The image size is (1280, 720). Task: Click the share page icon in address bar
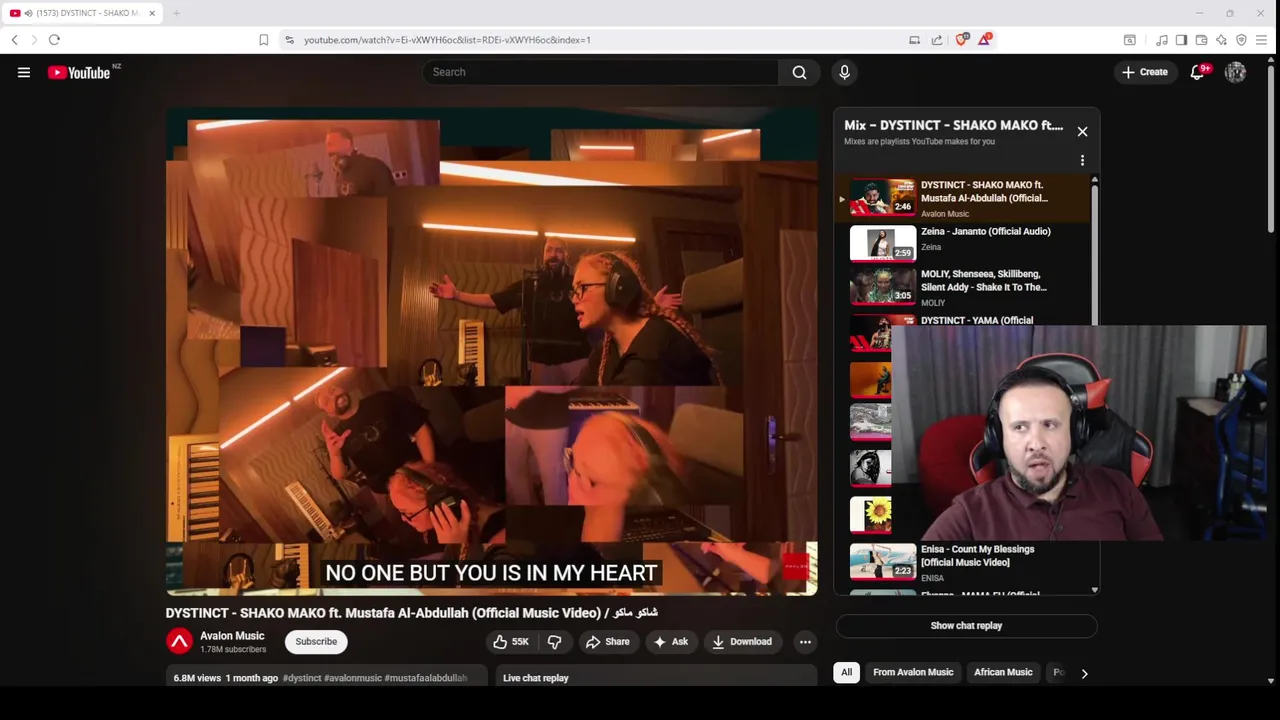(937, 40)
